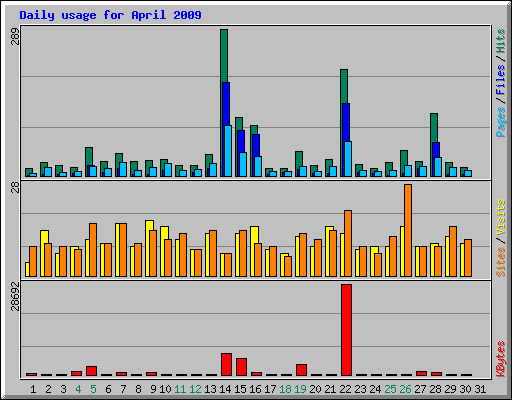Click day '25' on the x-axis
Viewport: 512px width, 400px height.
390,389
